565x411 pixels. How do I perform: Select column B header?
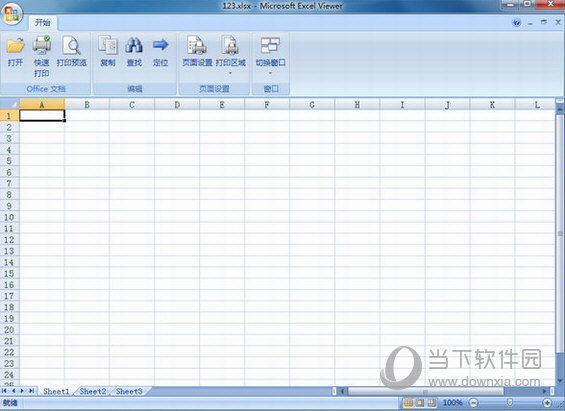pos(87,104)
